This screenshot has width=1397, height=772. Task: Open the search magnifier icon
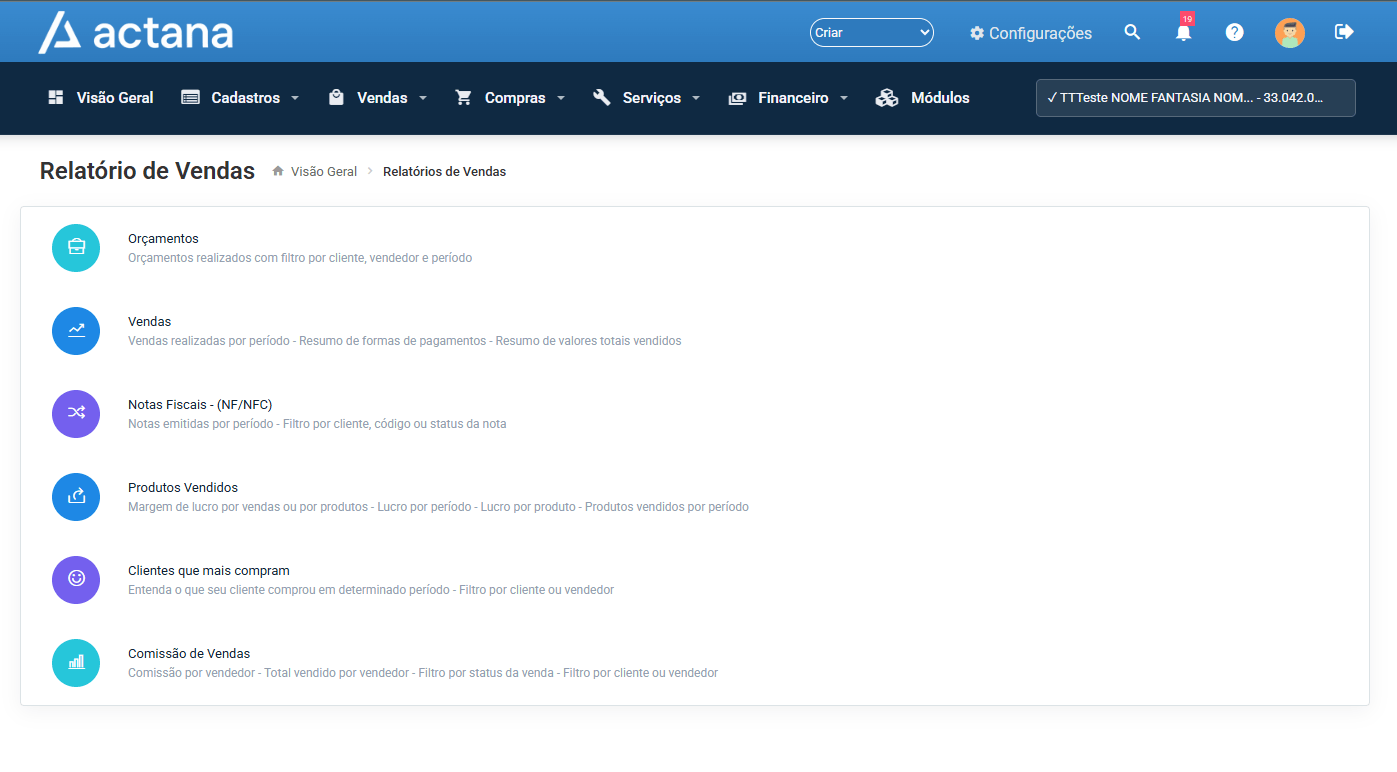(x=1132, y=32)
